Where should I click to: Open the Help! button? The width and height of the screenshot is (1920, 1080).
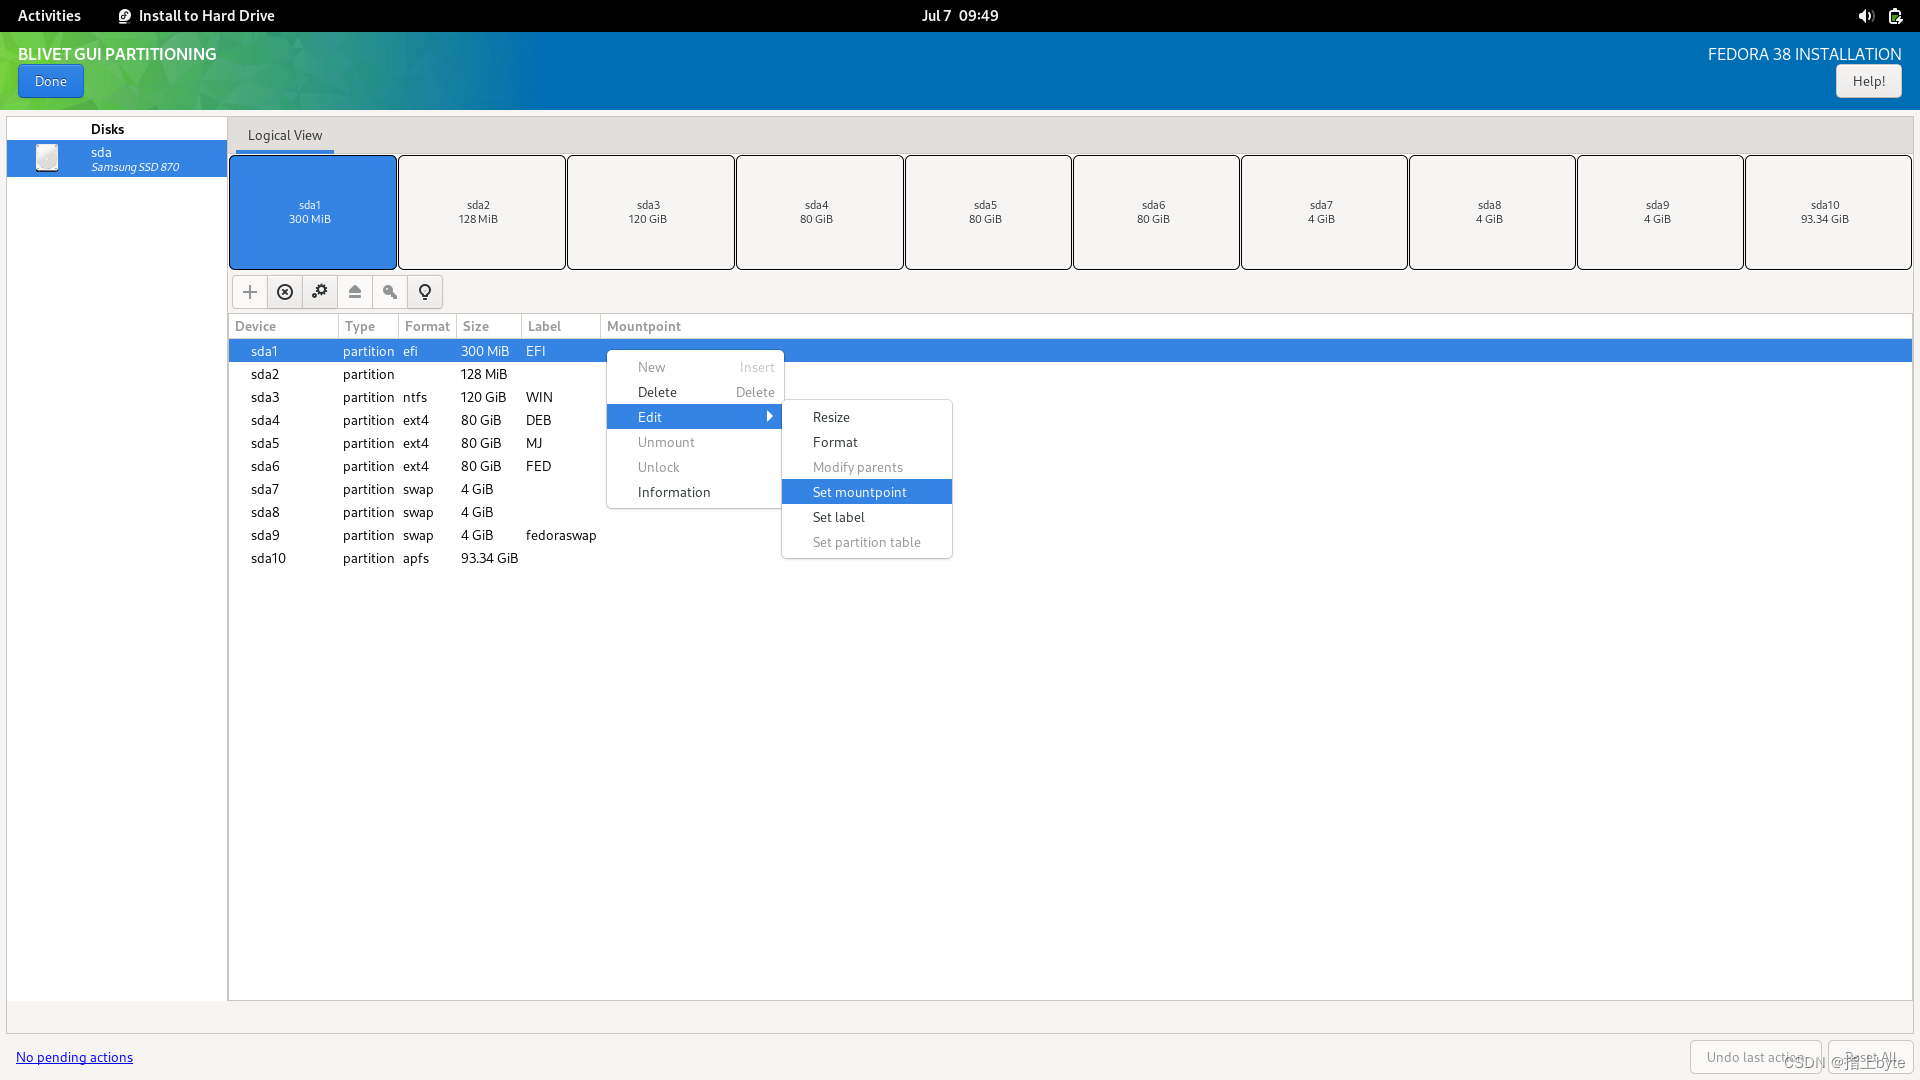tap(1868, 81)
